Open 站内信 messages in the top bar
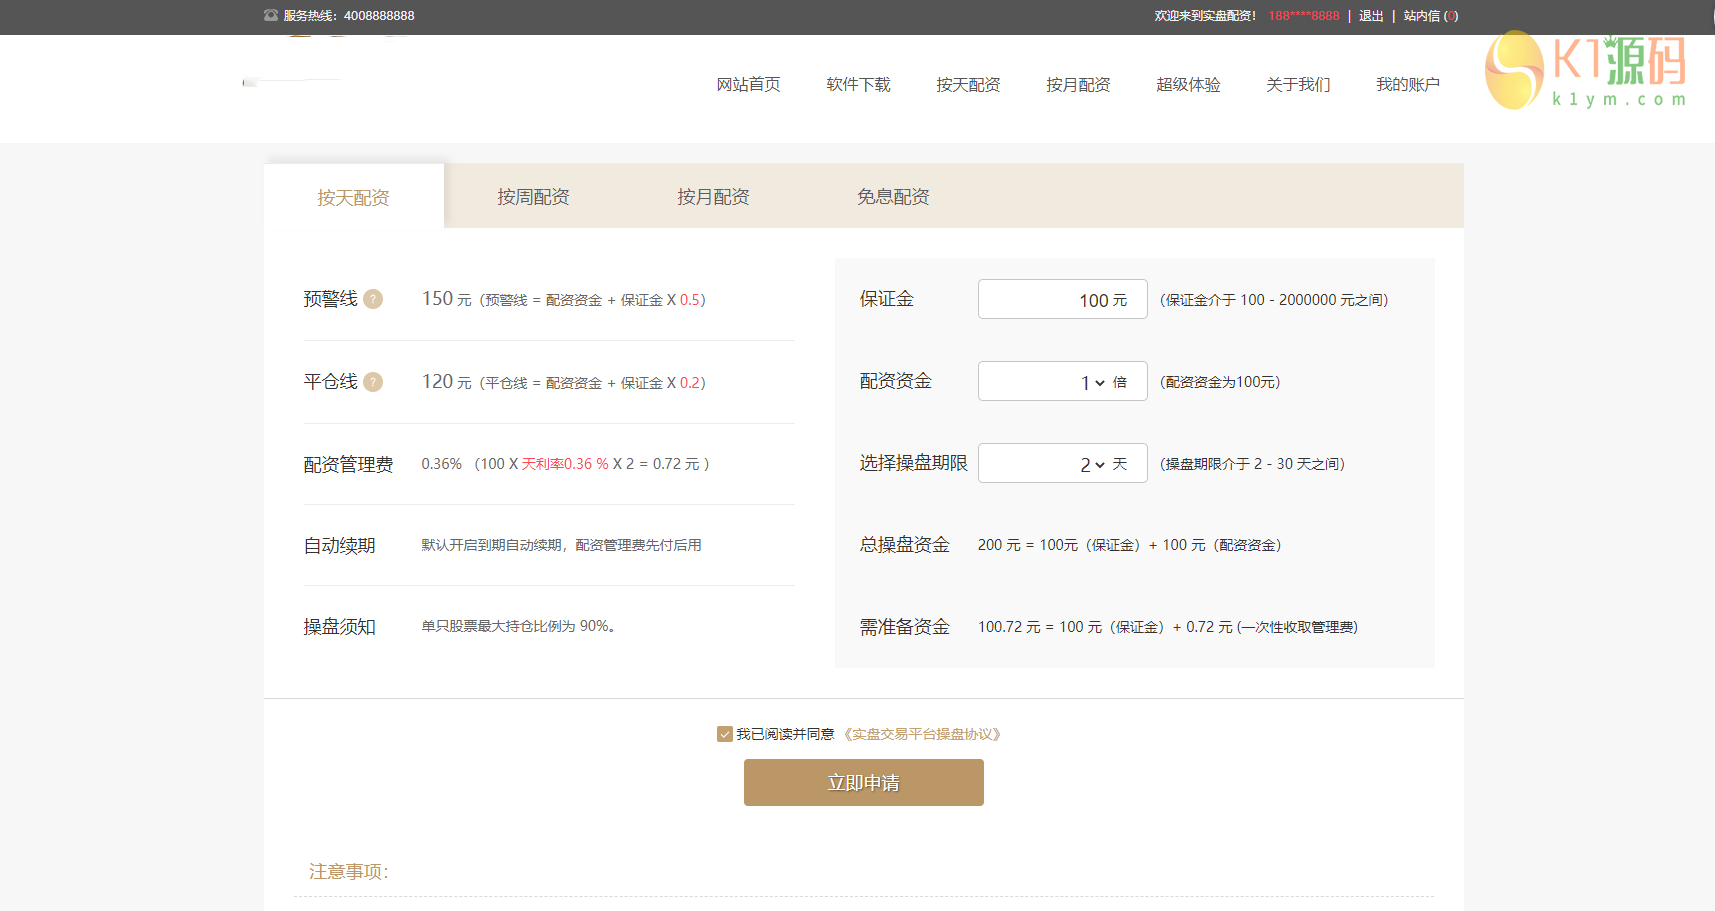Viewport: 1715px width, 911px height. pos(1430,16)
